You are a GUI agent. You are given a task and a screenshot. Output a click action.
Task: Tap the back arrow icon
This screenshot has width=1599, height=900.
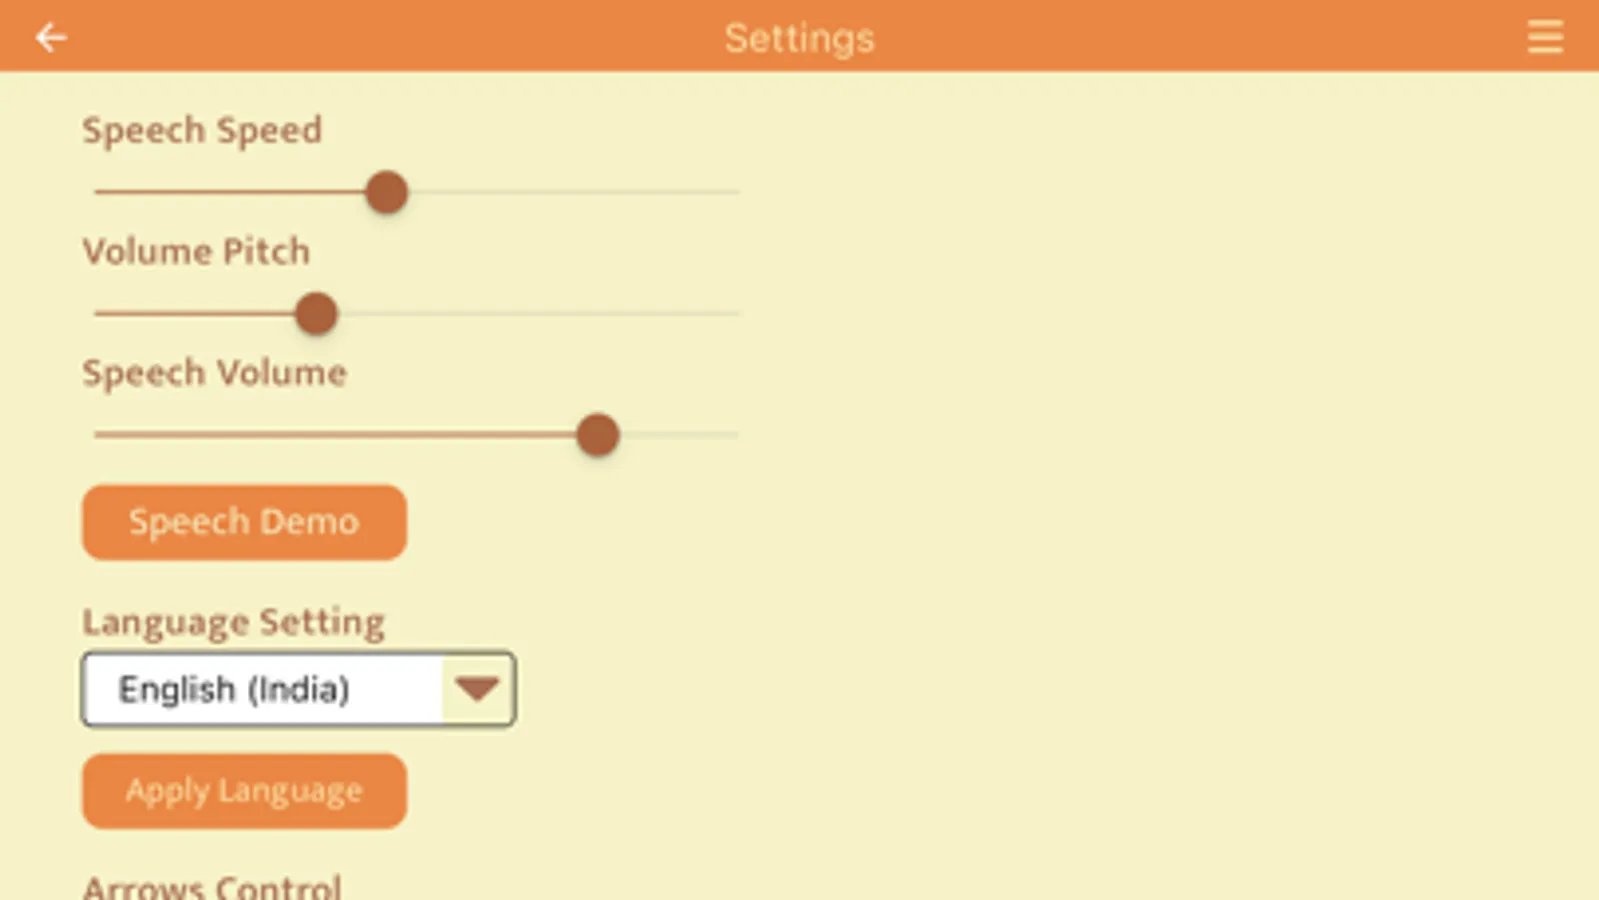(50, 38)
